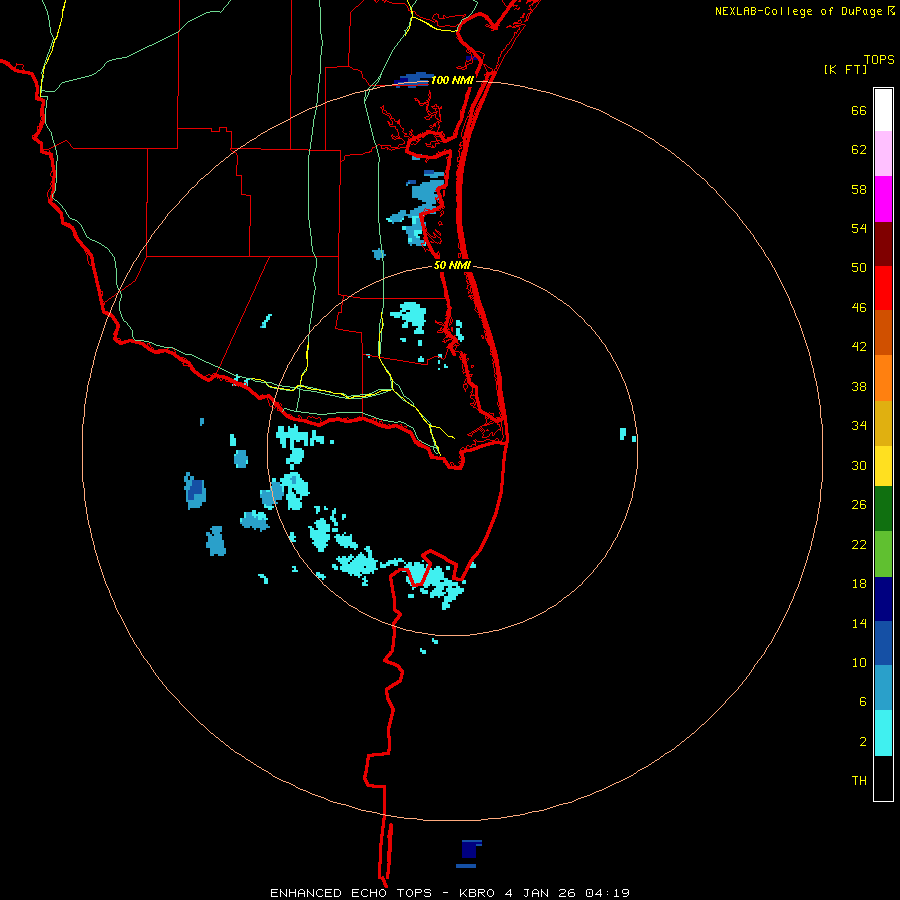Click the "6" legend value
Viewport: 900px width, 900px height.
[863, 702]
